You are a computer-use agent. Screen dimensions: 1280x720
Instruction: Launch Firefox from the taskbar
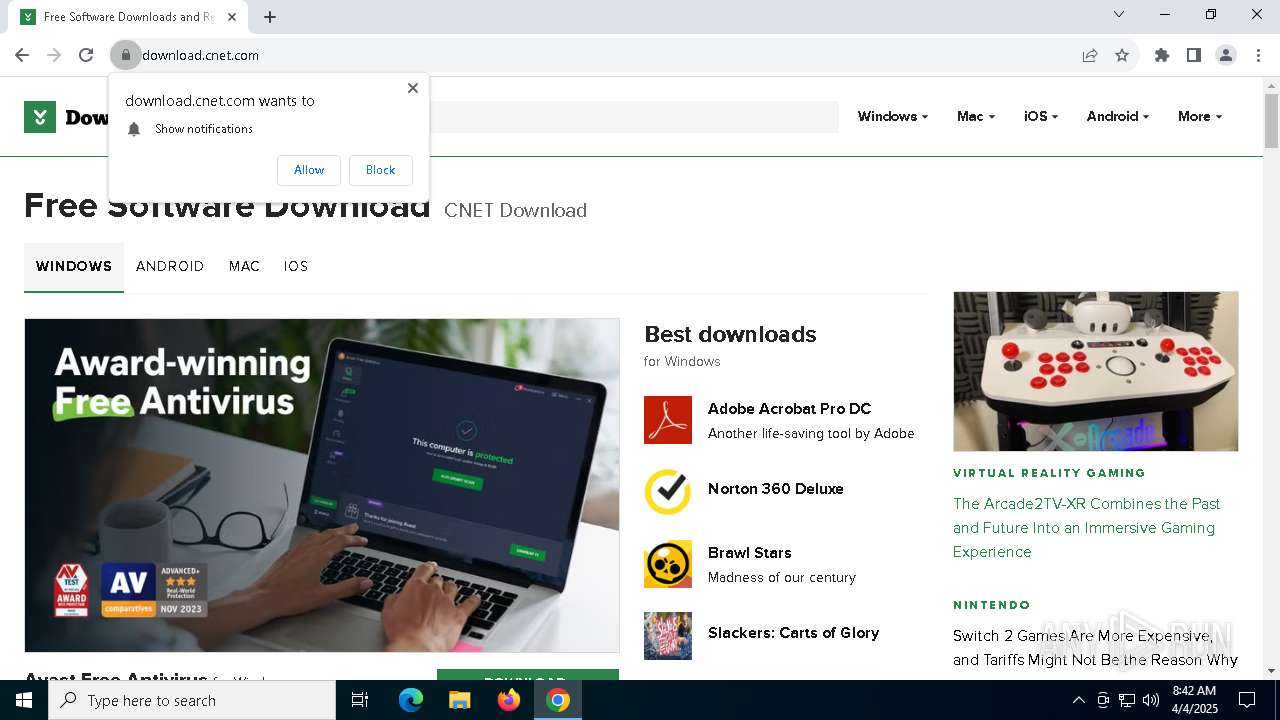point(509,700)
